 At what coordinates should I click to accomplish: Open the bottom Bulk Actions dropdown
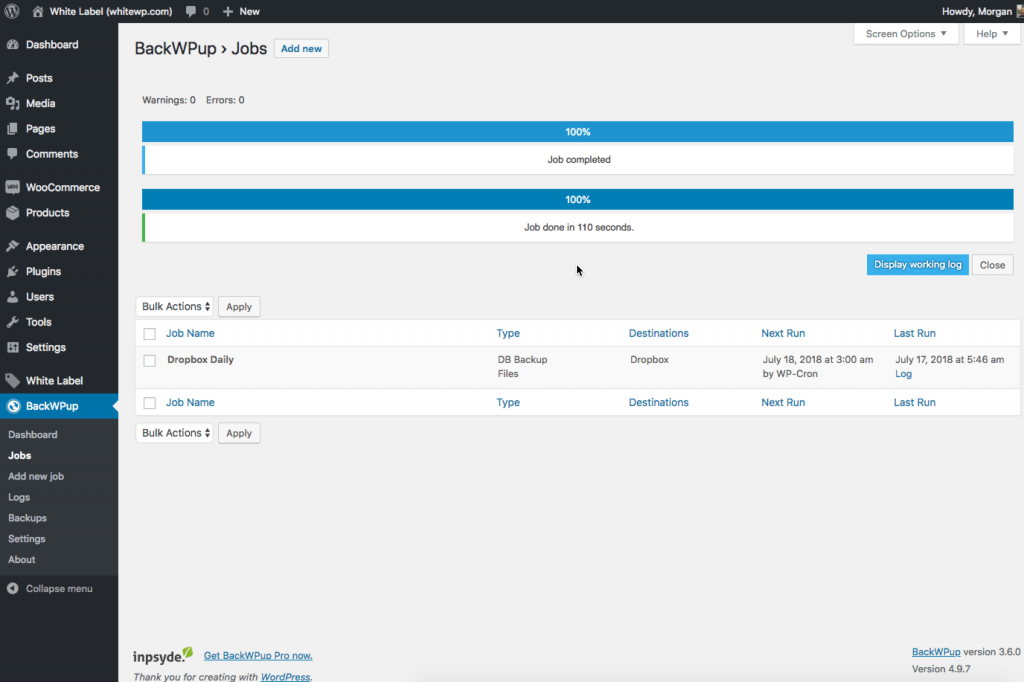[174, 433]
